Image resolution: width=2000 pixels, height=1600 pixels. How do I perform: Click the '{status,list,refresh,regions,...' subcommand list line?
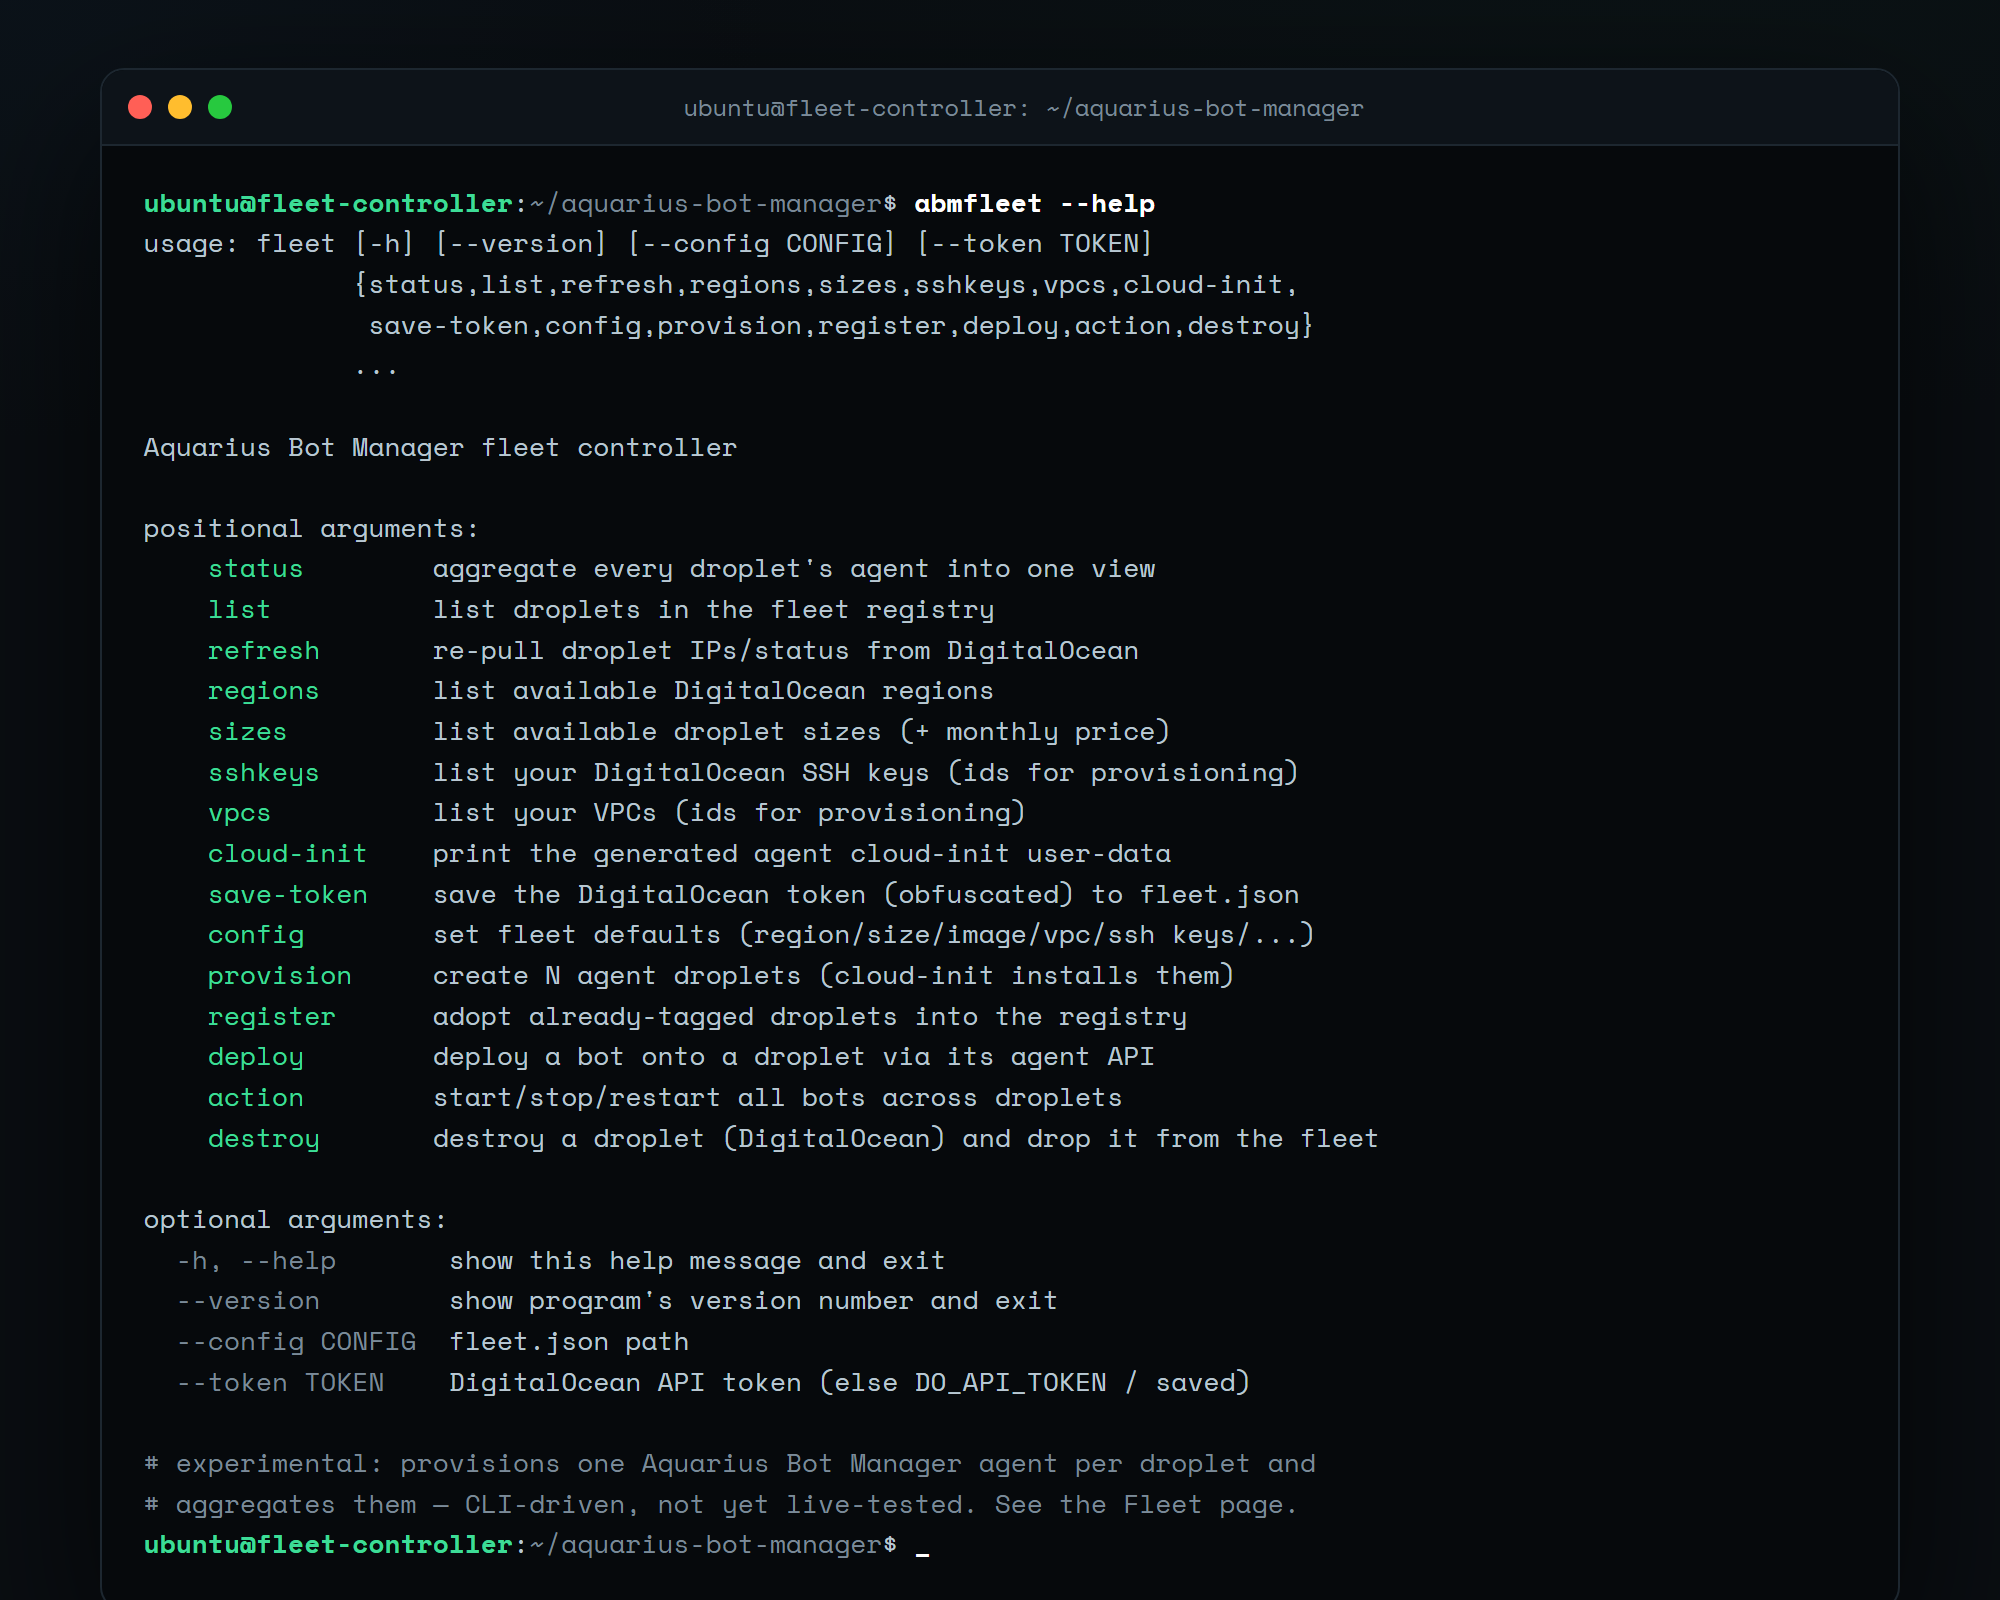coord(826,285)
